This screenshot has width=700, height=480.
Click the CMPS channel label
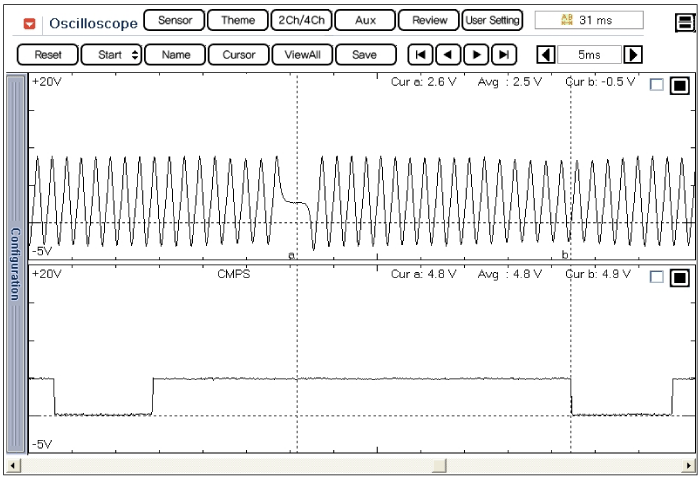pos(233,274)
